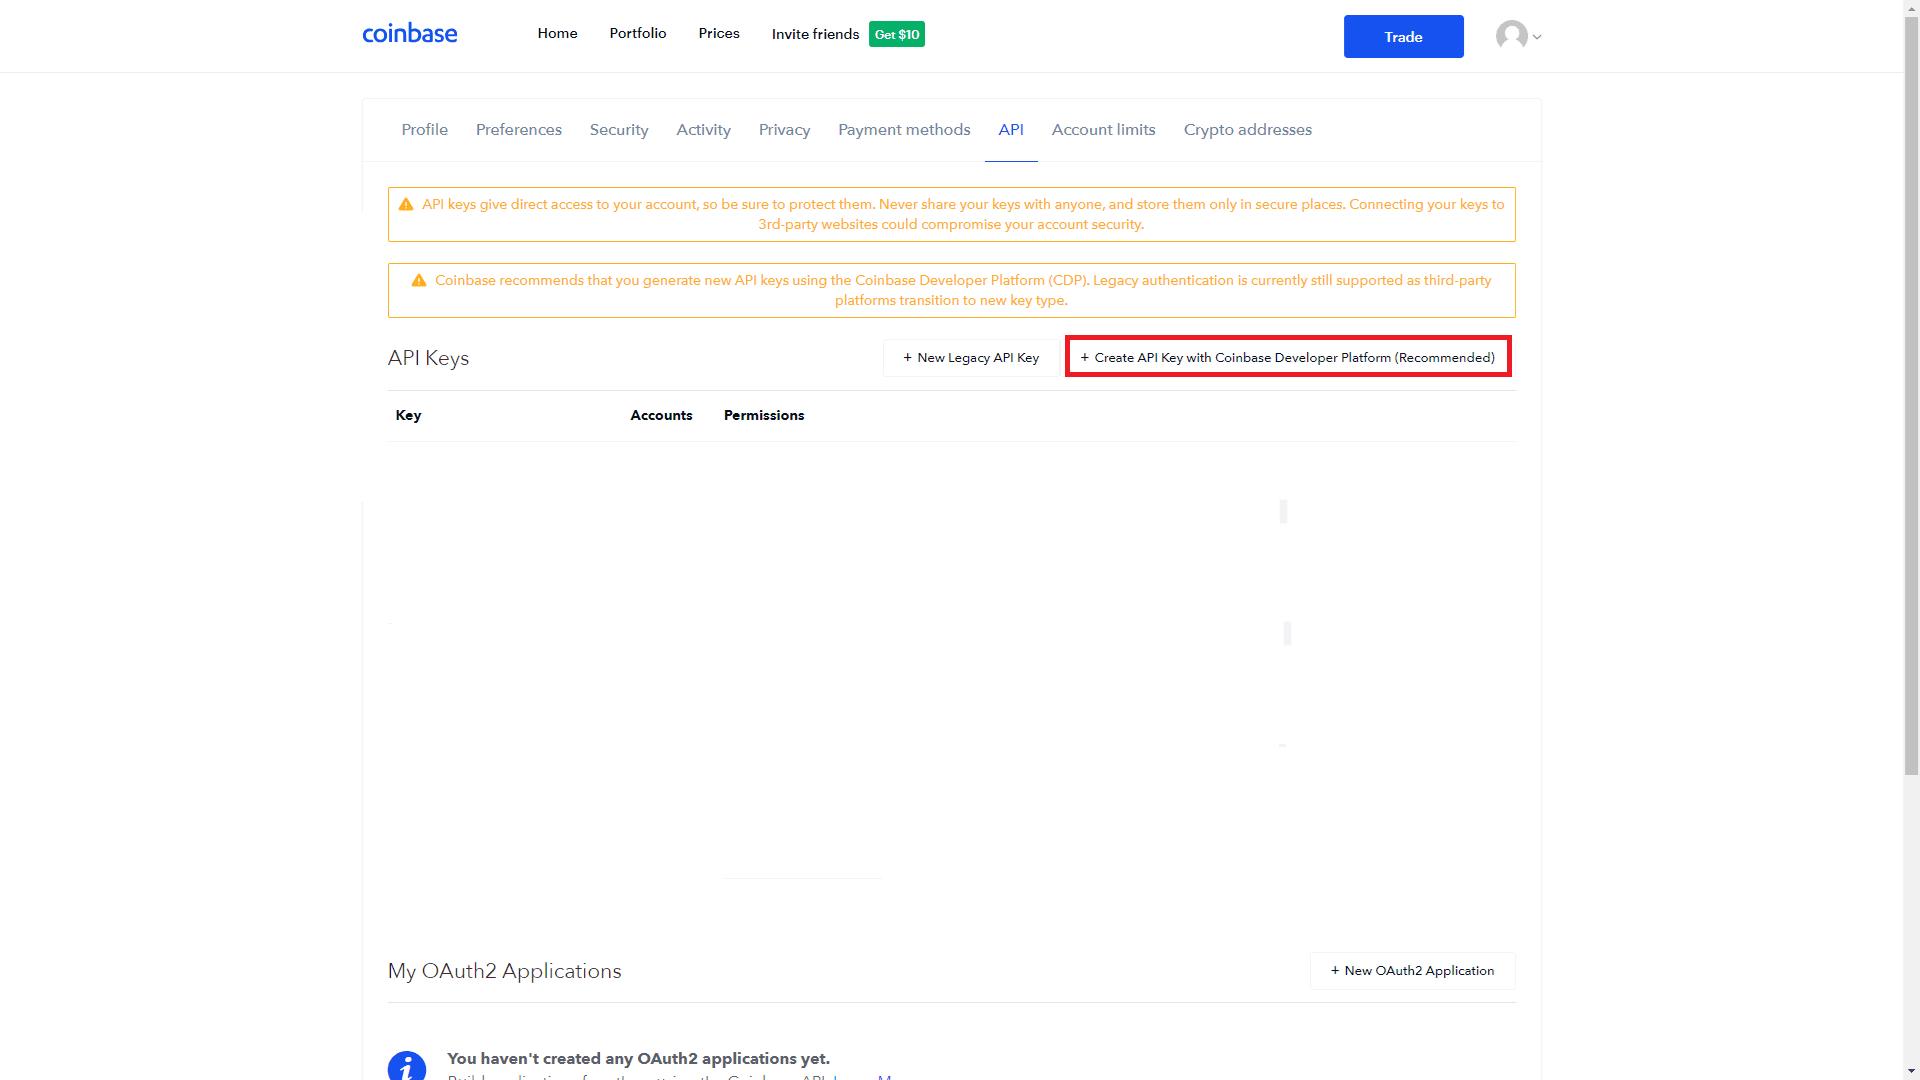Click Invite friends link
Image resolution: width=1920 pixels, height=1080 pixels.
click(x=815, y=34)
